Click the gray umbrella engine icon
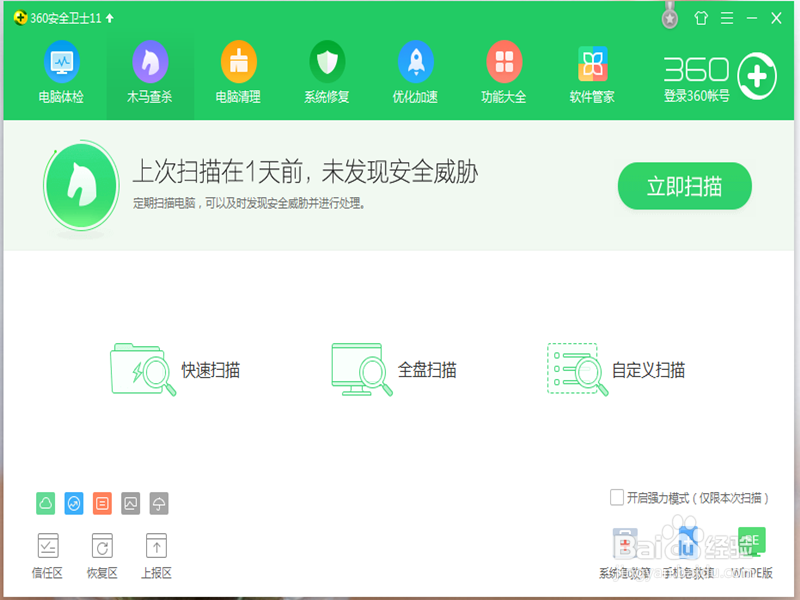The width and height of the screenshot is (800, 600). (x=159, y=504)
